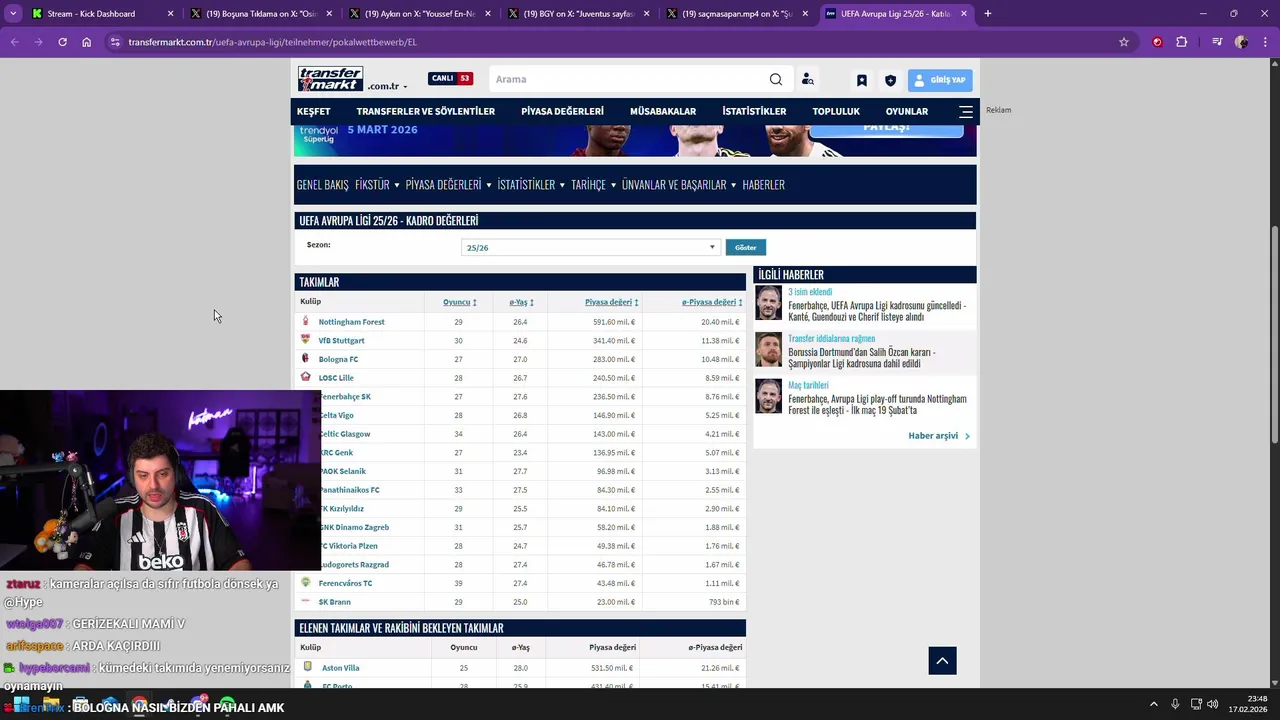Click the shield icon in header
Viewport: 1280px width, 720px height.
890,80
